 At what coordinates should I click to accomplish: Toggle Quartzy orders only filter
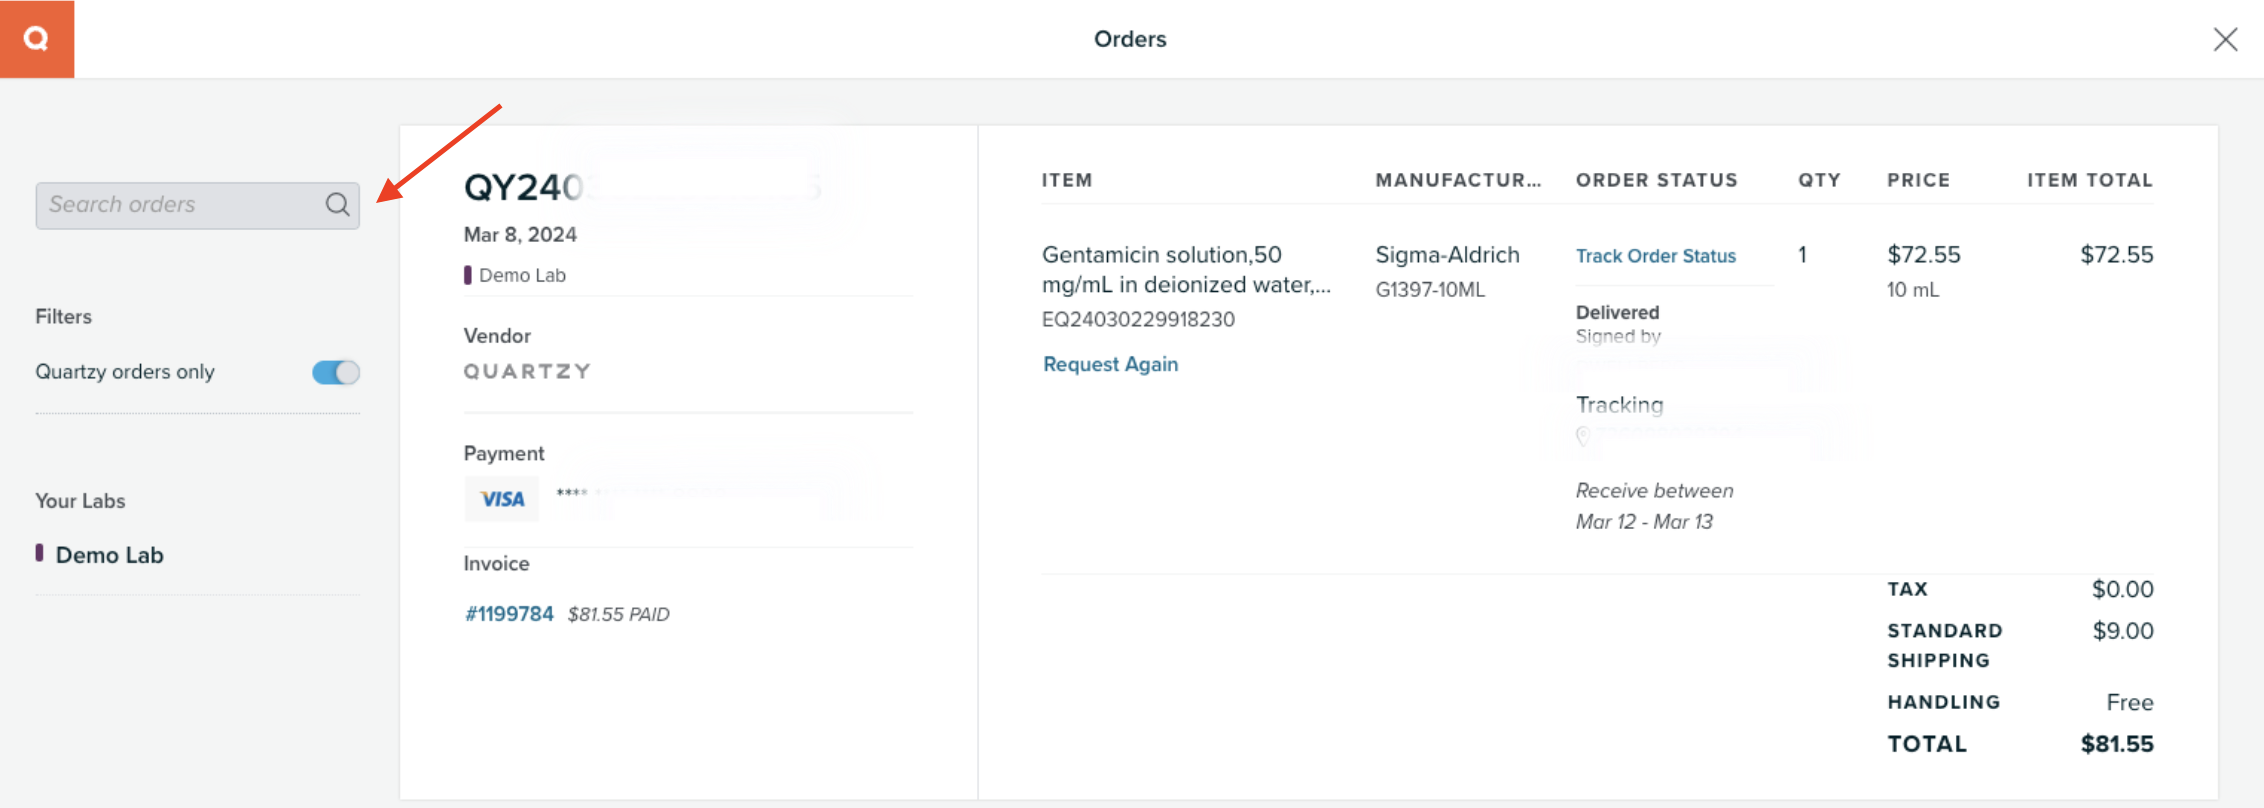(336, 373)
